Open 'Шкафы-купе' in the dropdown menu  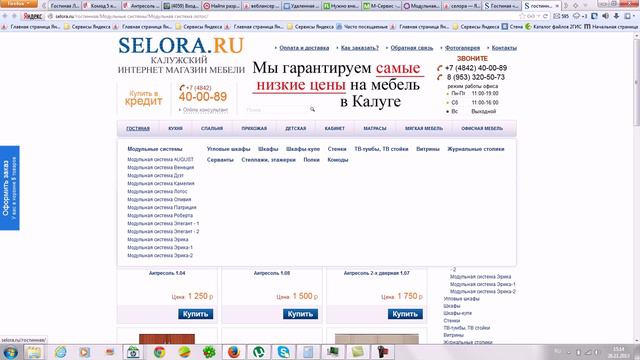tap(303, 149)
